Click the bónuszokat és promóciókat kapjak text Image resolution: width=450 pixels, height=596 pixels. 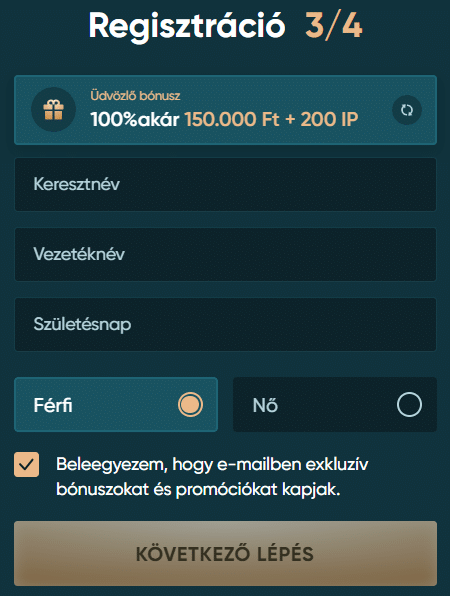(198, 490)
